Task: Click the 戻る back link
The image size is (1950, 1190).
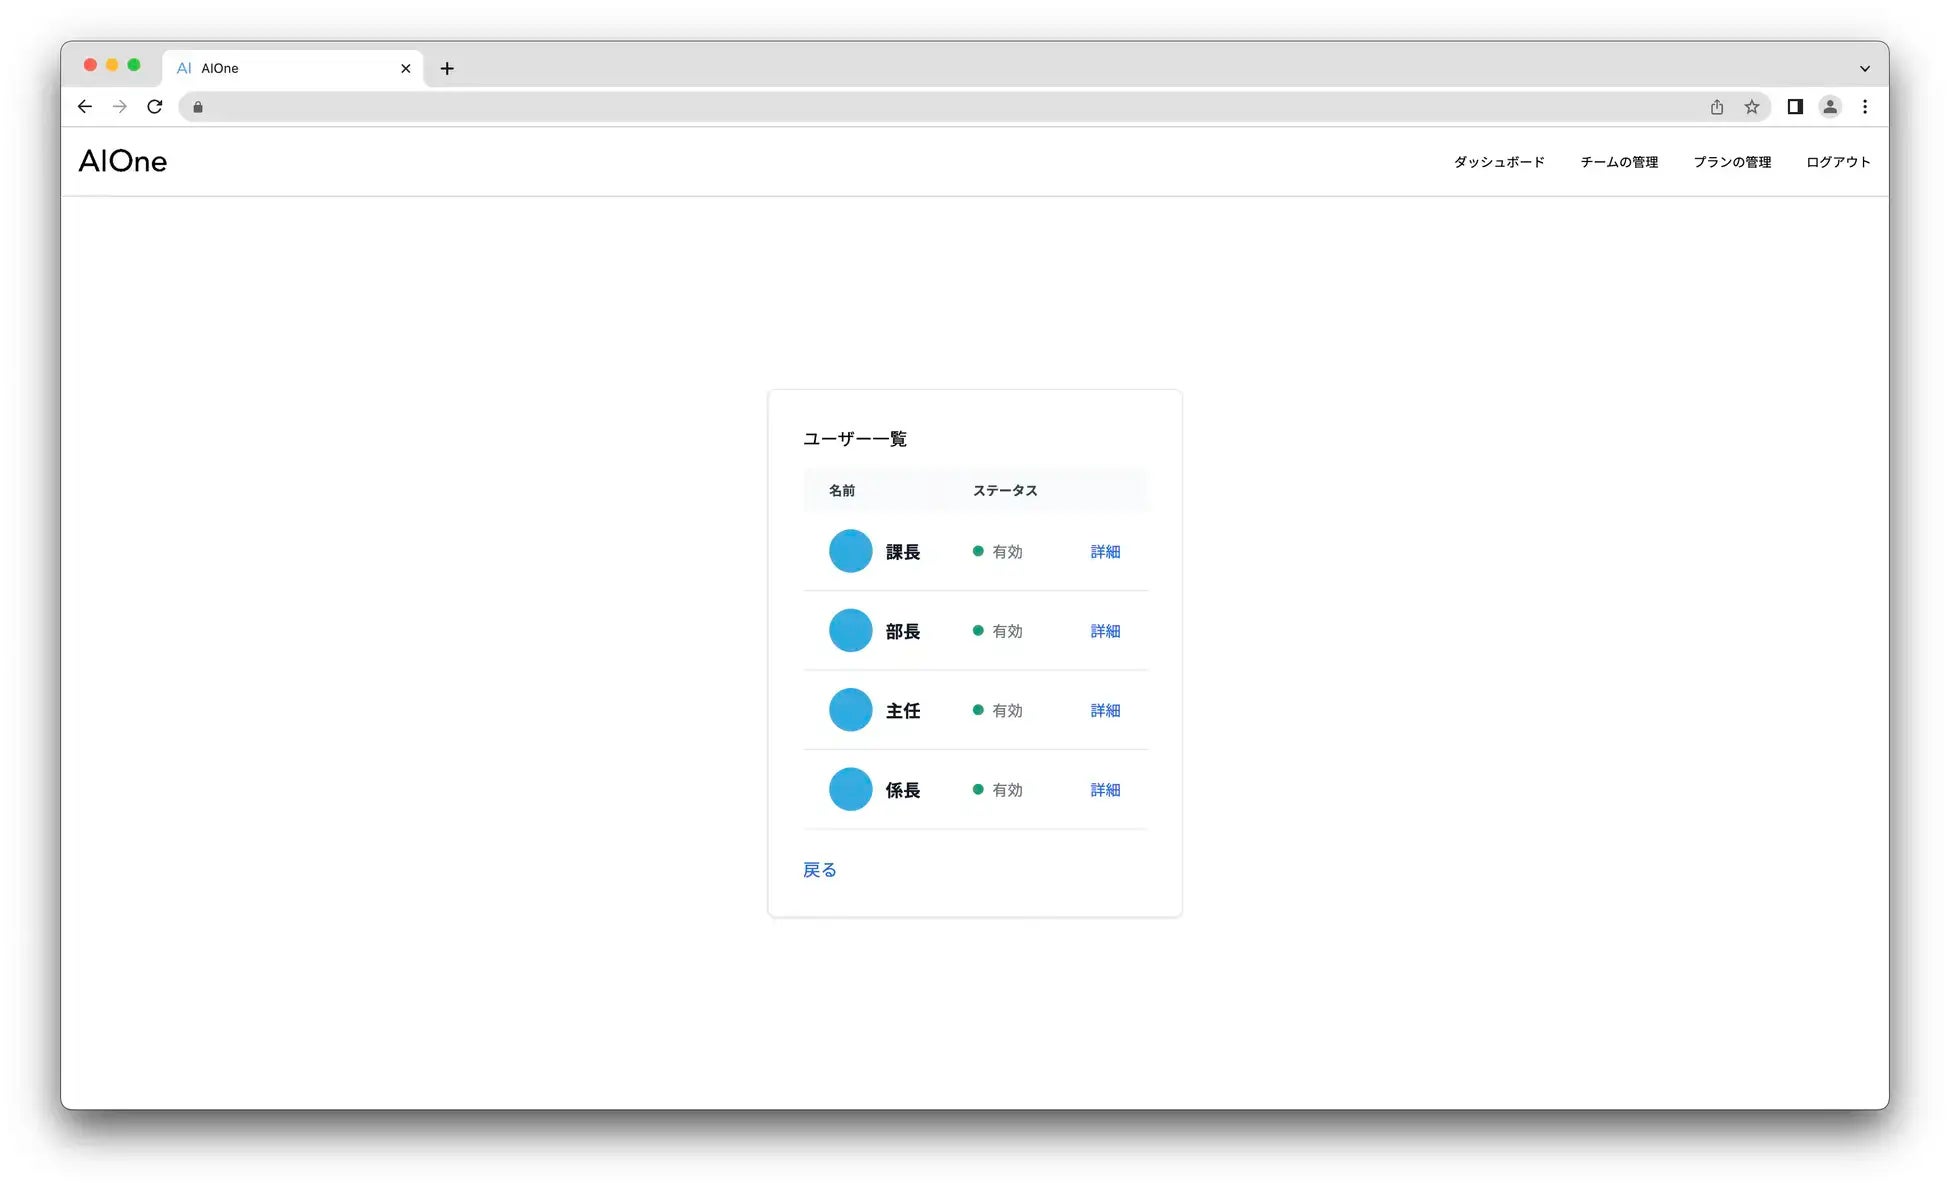Action: [x=819, y=870]
